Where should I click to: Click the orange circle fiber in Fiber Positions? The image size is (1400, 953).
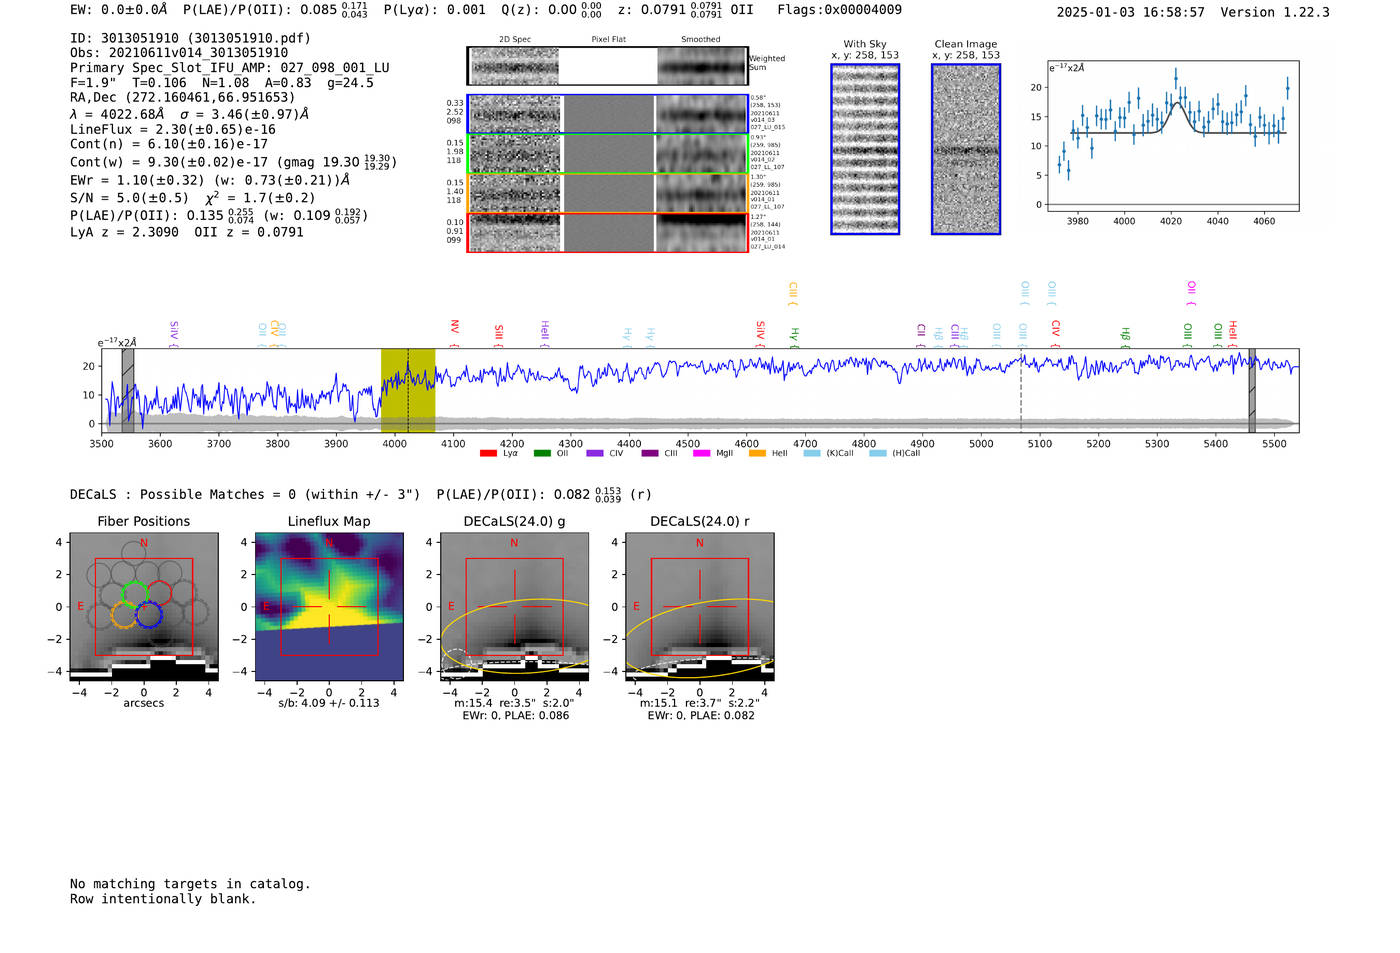coord(123,615)
